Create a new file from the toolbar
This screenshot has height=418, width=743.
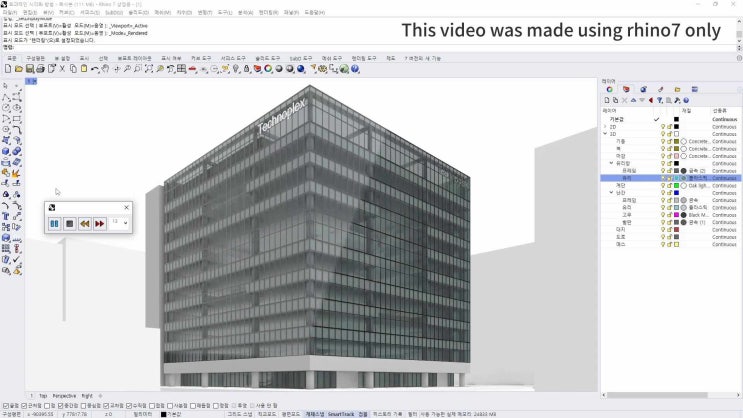[8, 69]
